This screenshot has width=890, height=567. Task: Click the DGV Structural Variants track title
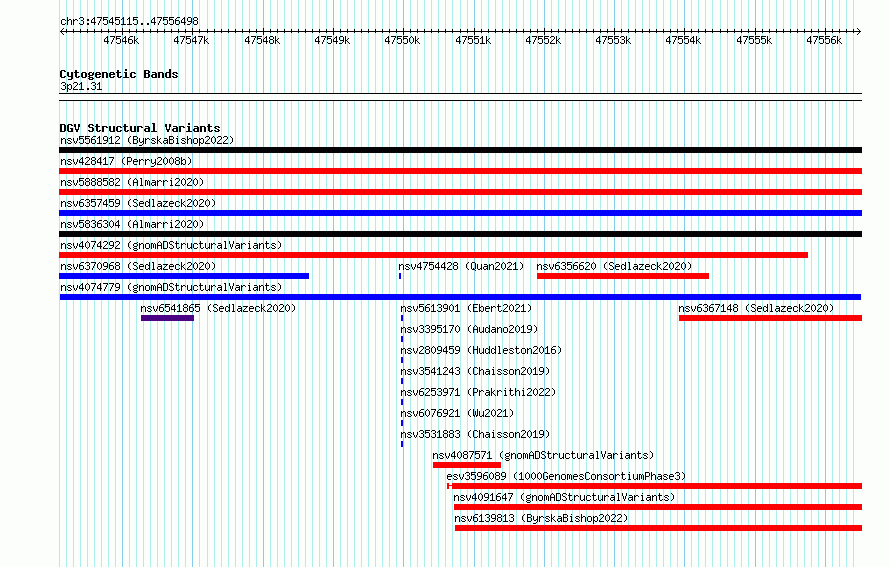point(140,128)
